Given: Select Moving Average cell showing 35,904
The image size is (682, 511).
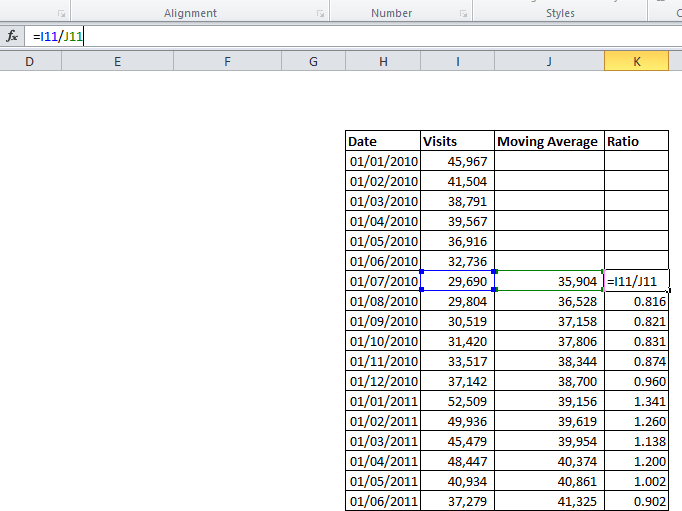Looking at the screenshot, I should tap(549, 281).
